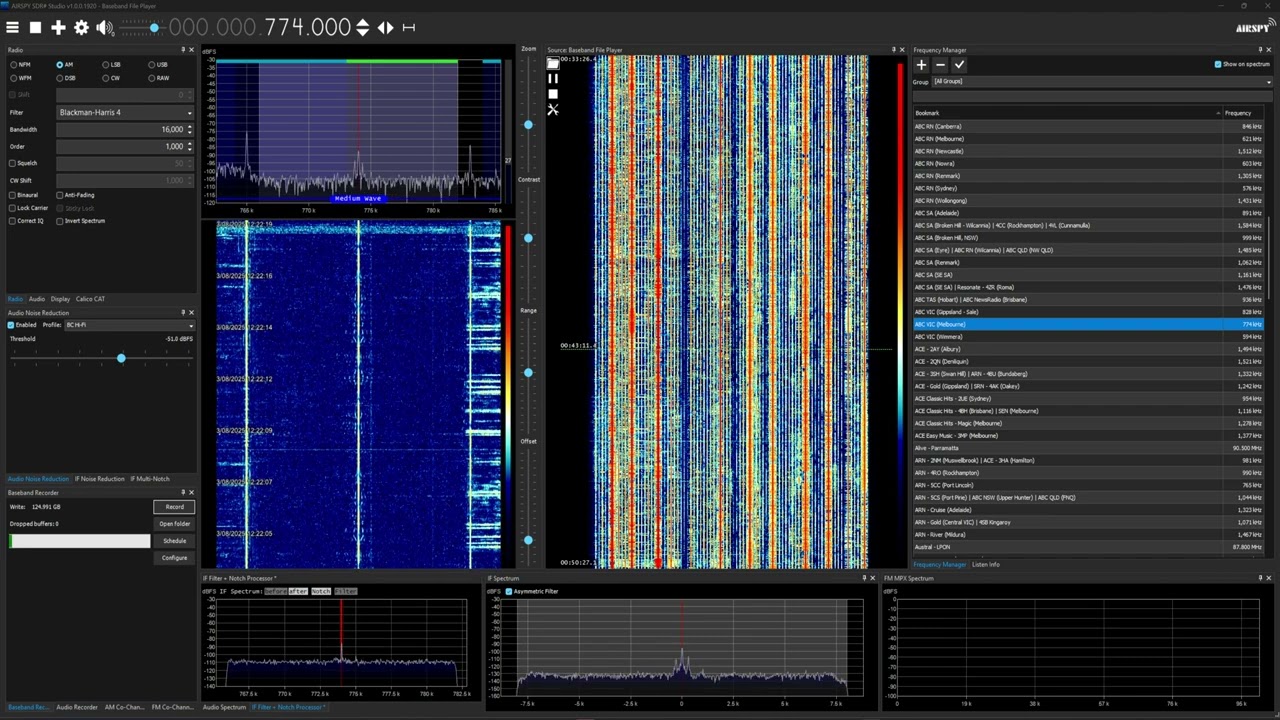Pause baseband file playback

point(553,78)
